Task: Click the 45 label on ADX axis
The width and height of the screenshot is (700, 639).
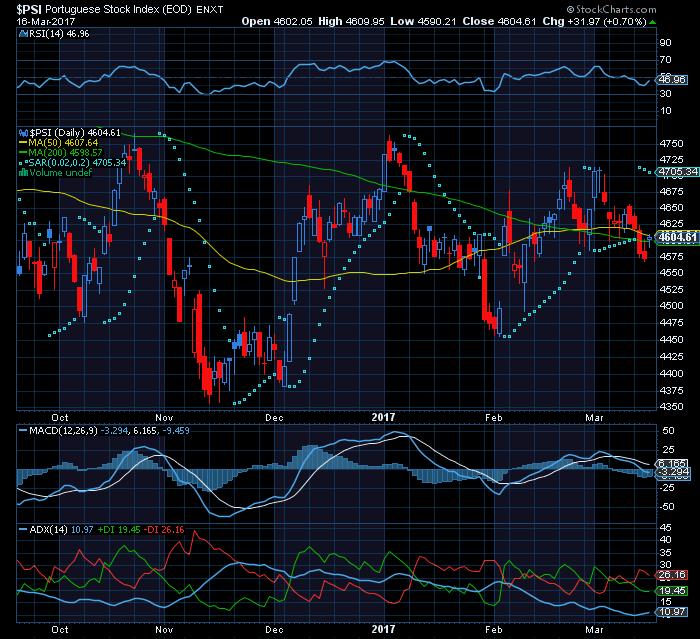Action: 666,528
